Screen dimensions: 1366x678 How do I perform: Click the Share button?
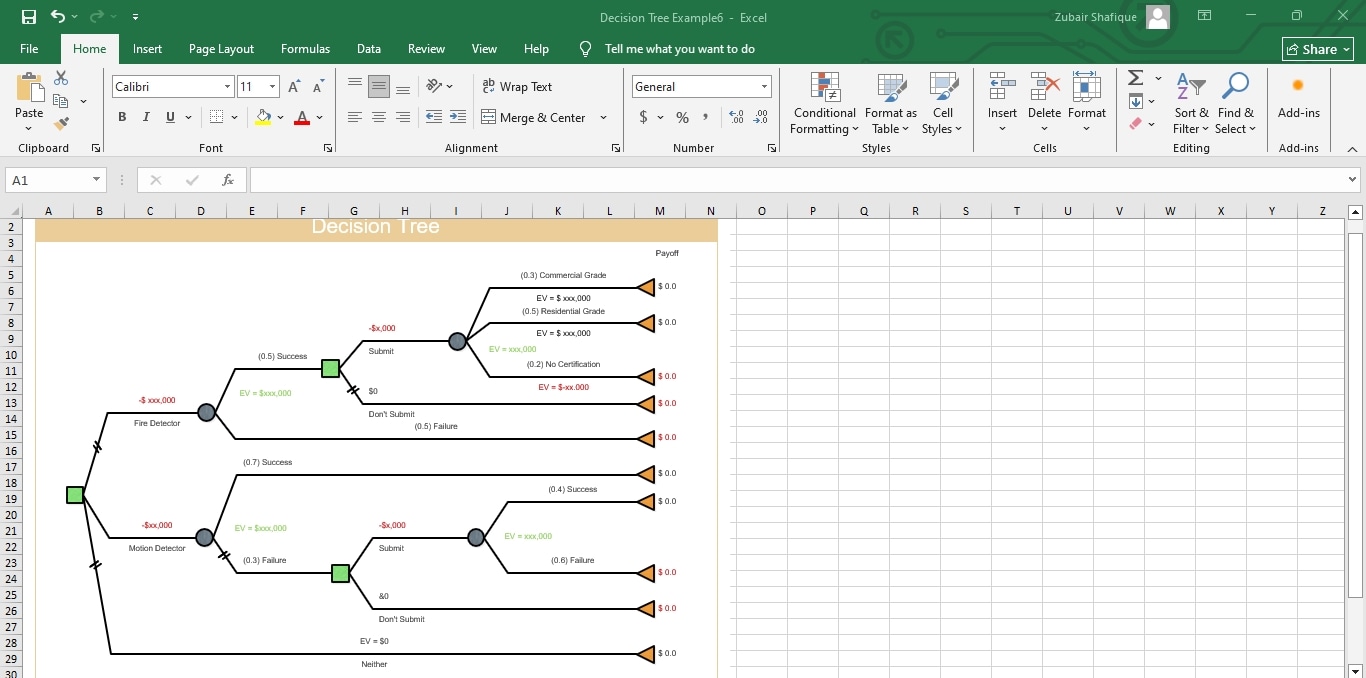(x=1317, y=48)
